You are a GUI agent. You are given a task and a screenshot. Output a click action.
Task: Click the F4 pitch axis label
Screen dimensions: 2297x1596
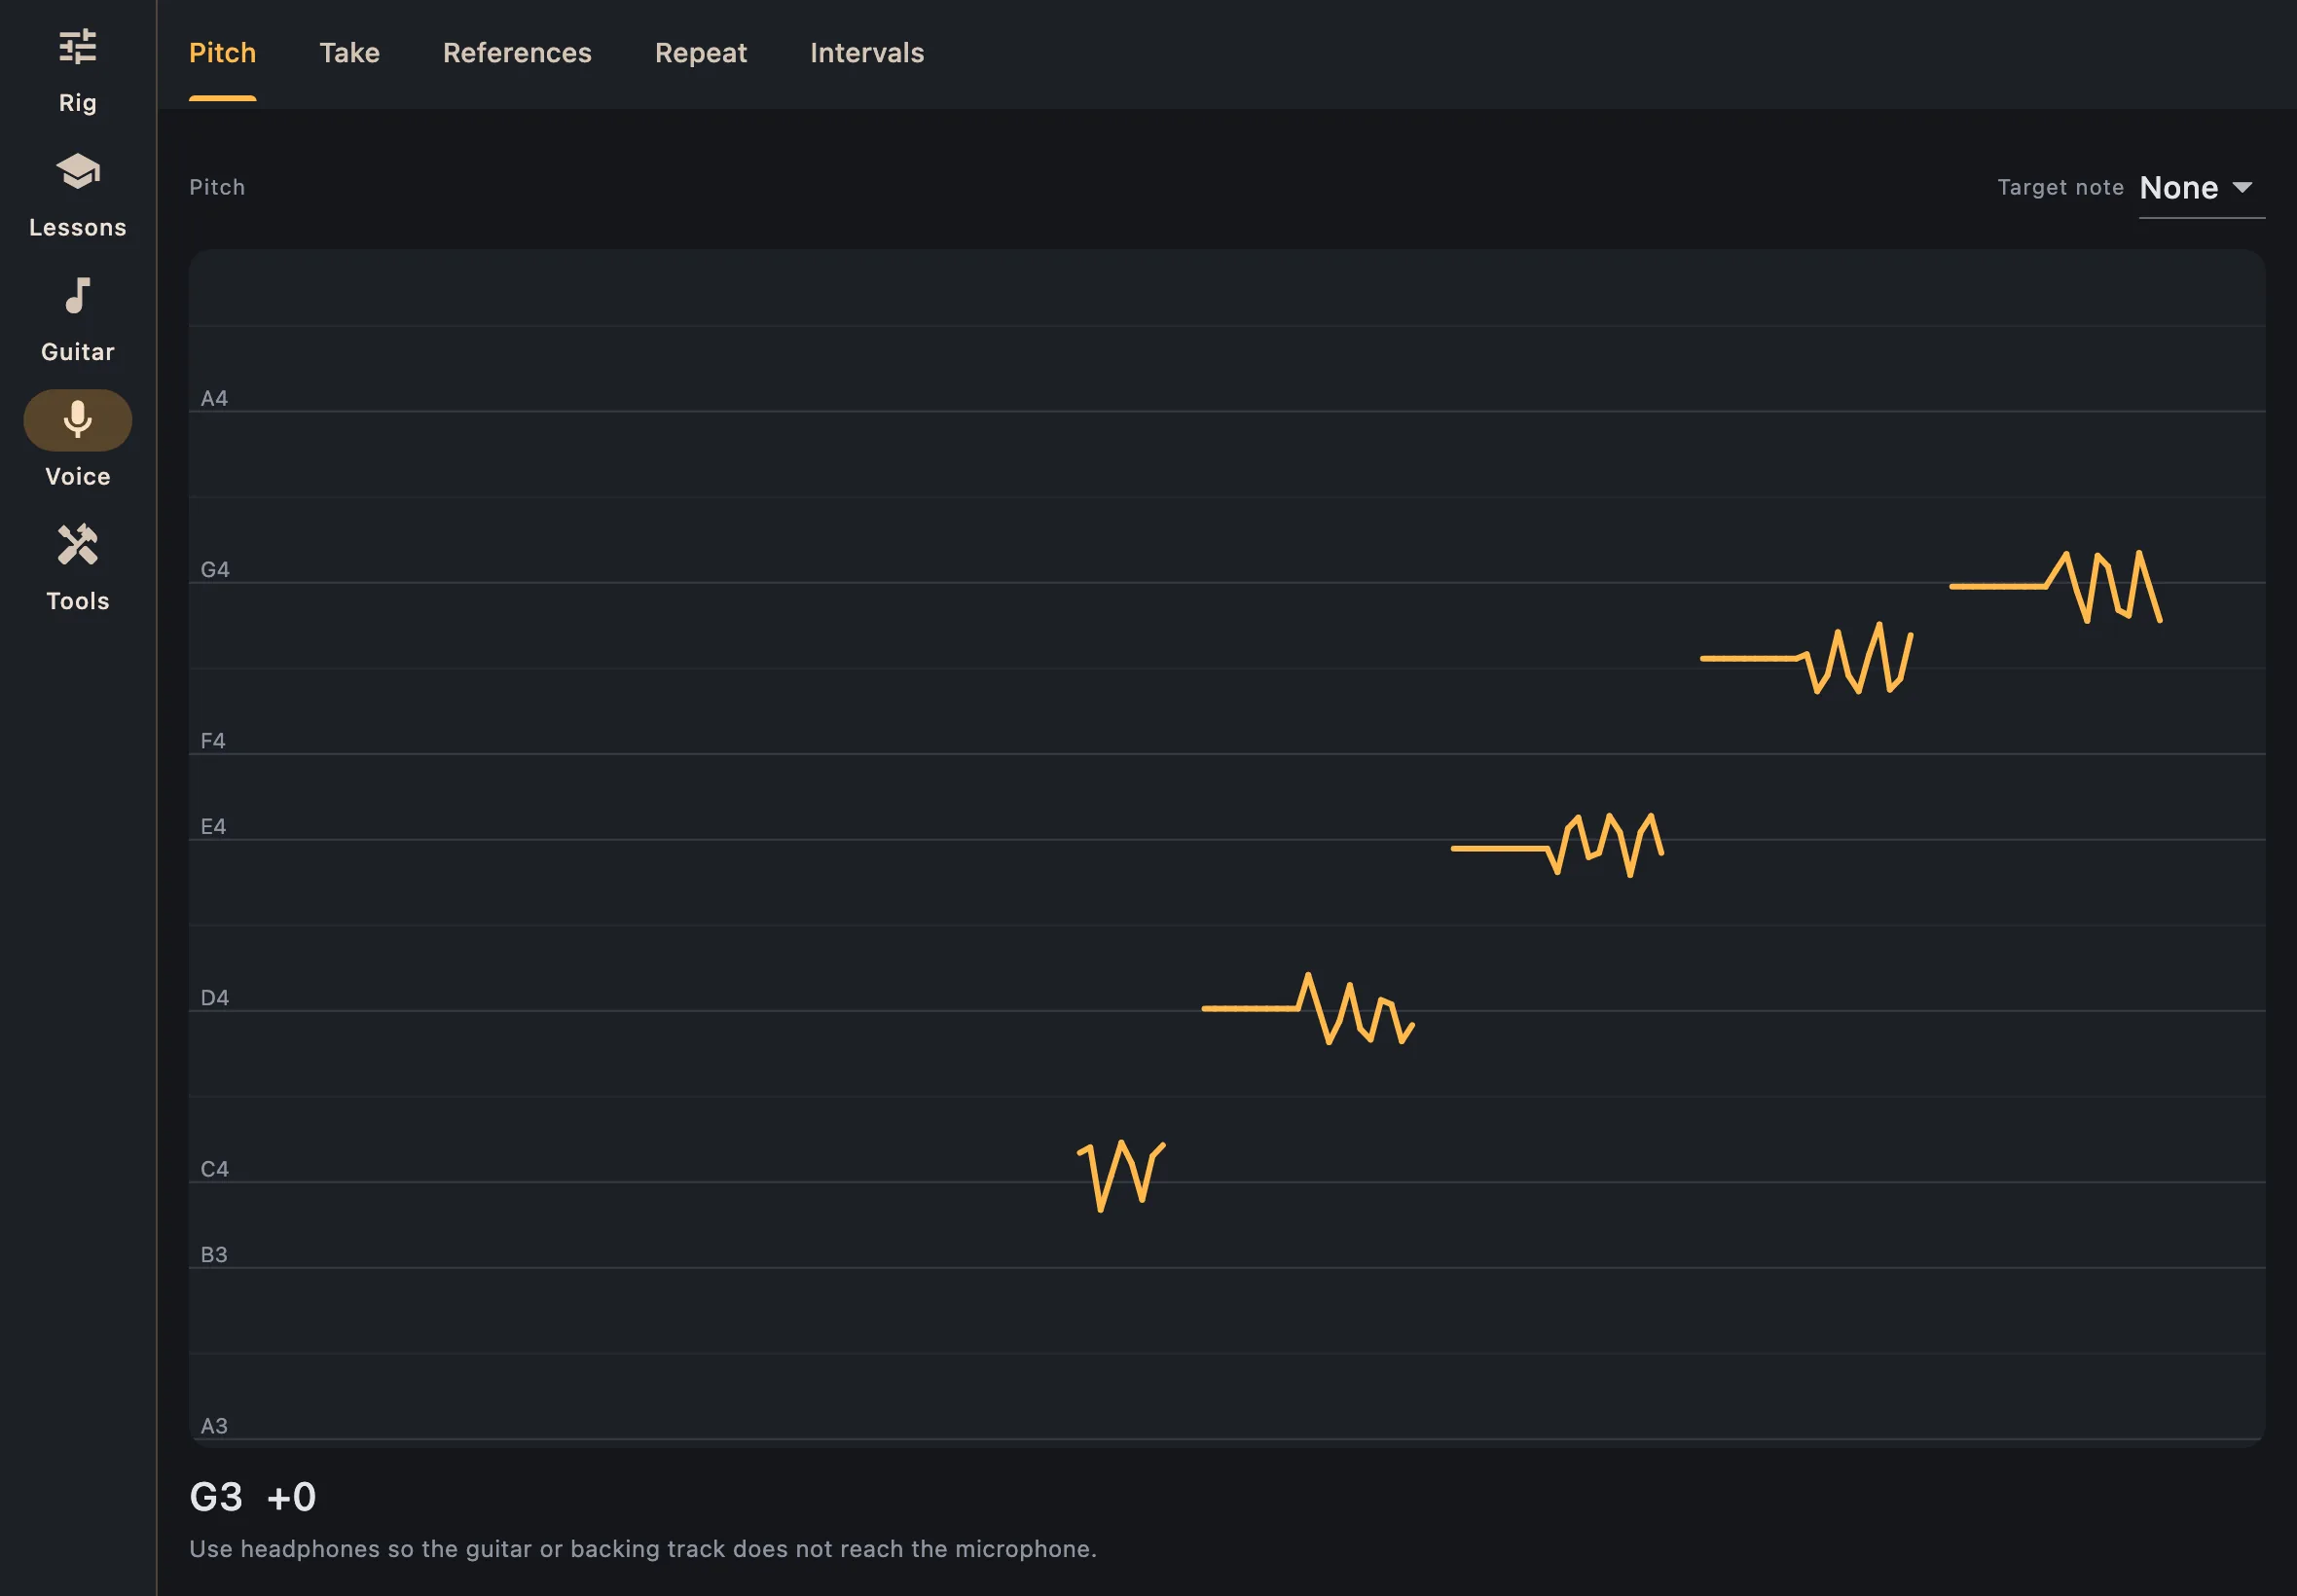[212, 741]
